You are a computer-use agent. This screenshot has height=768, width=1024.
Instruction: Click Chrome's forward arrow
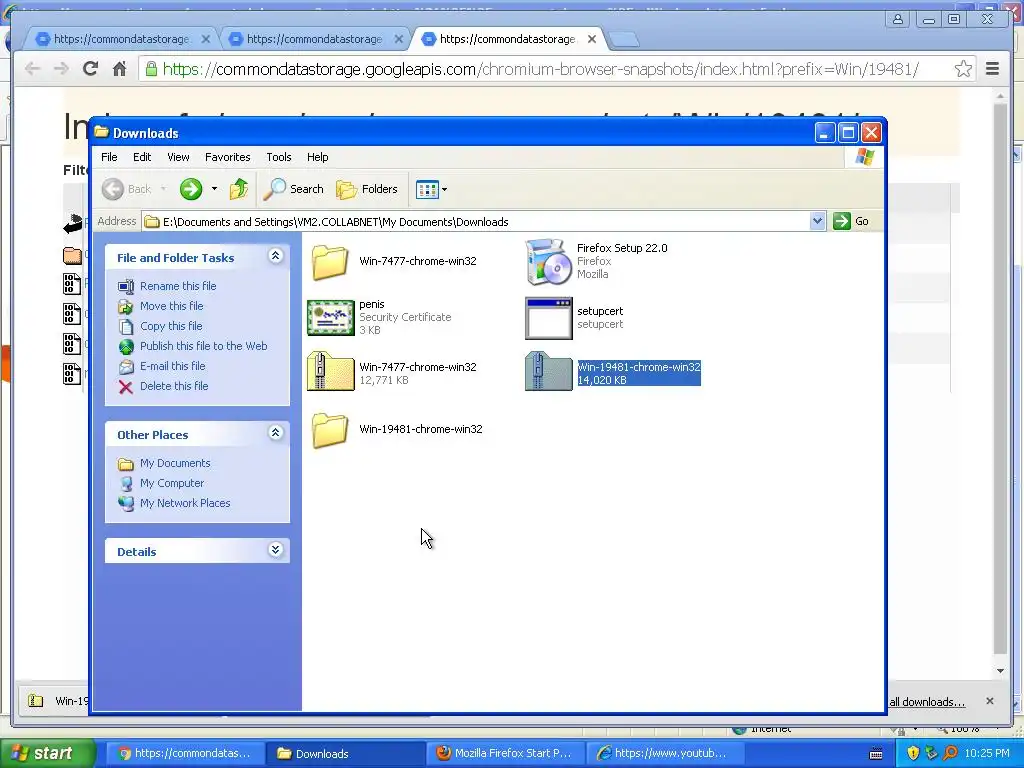click(x=61, y=69)
